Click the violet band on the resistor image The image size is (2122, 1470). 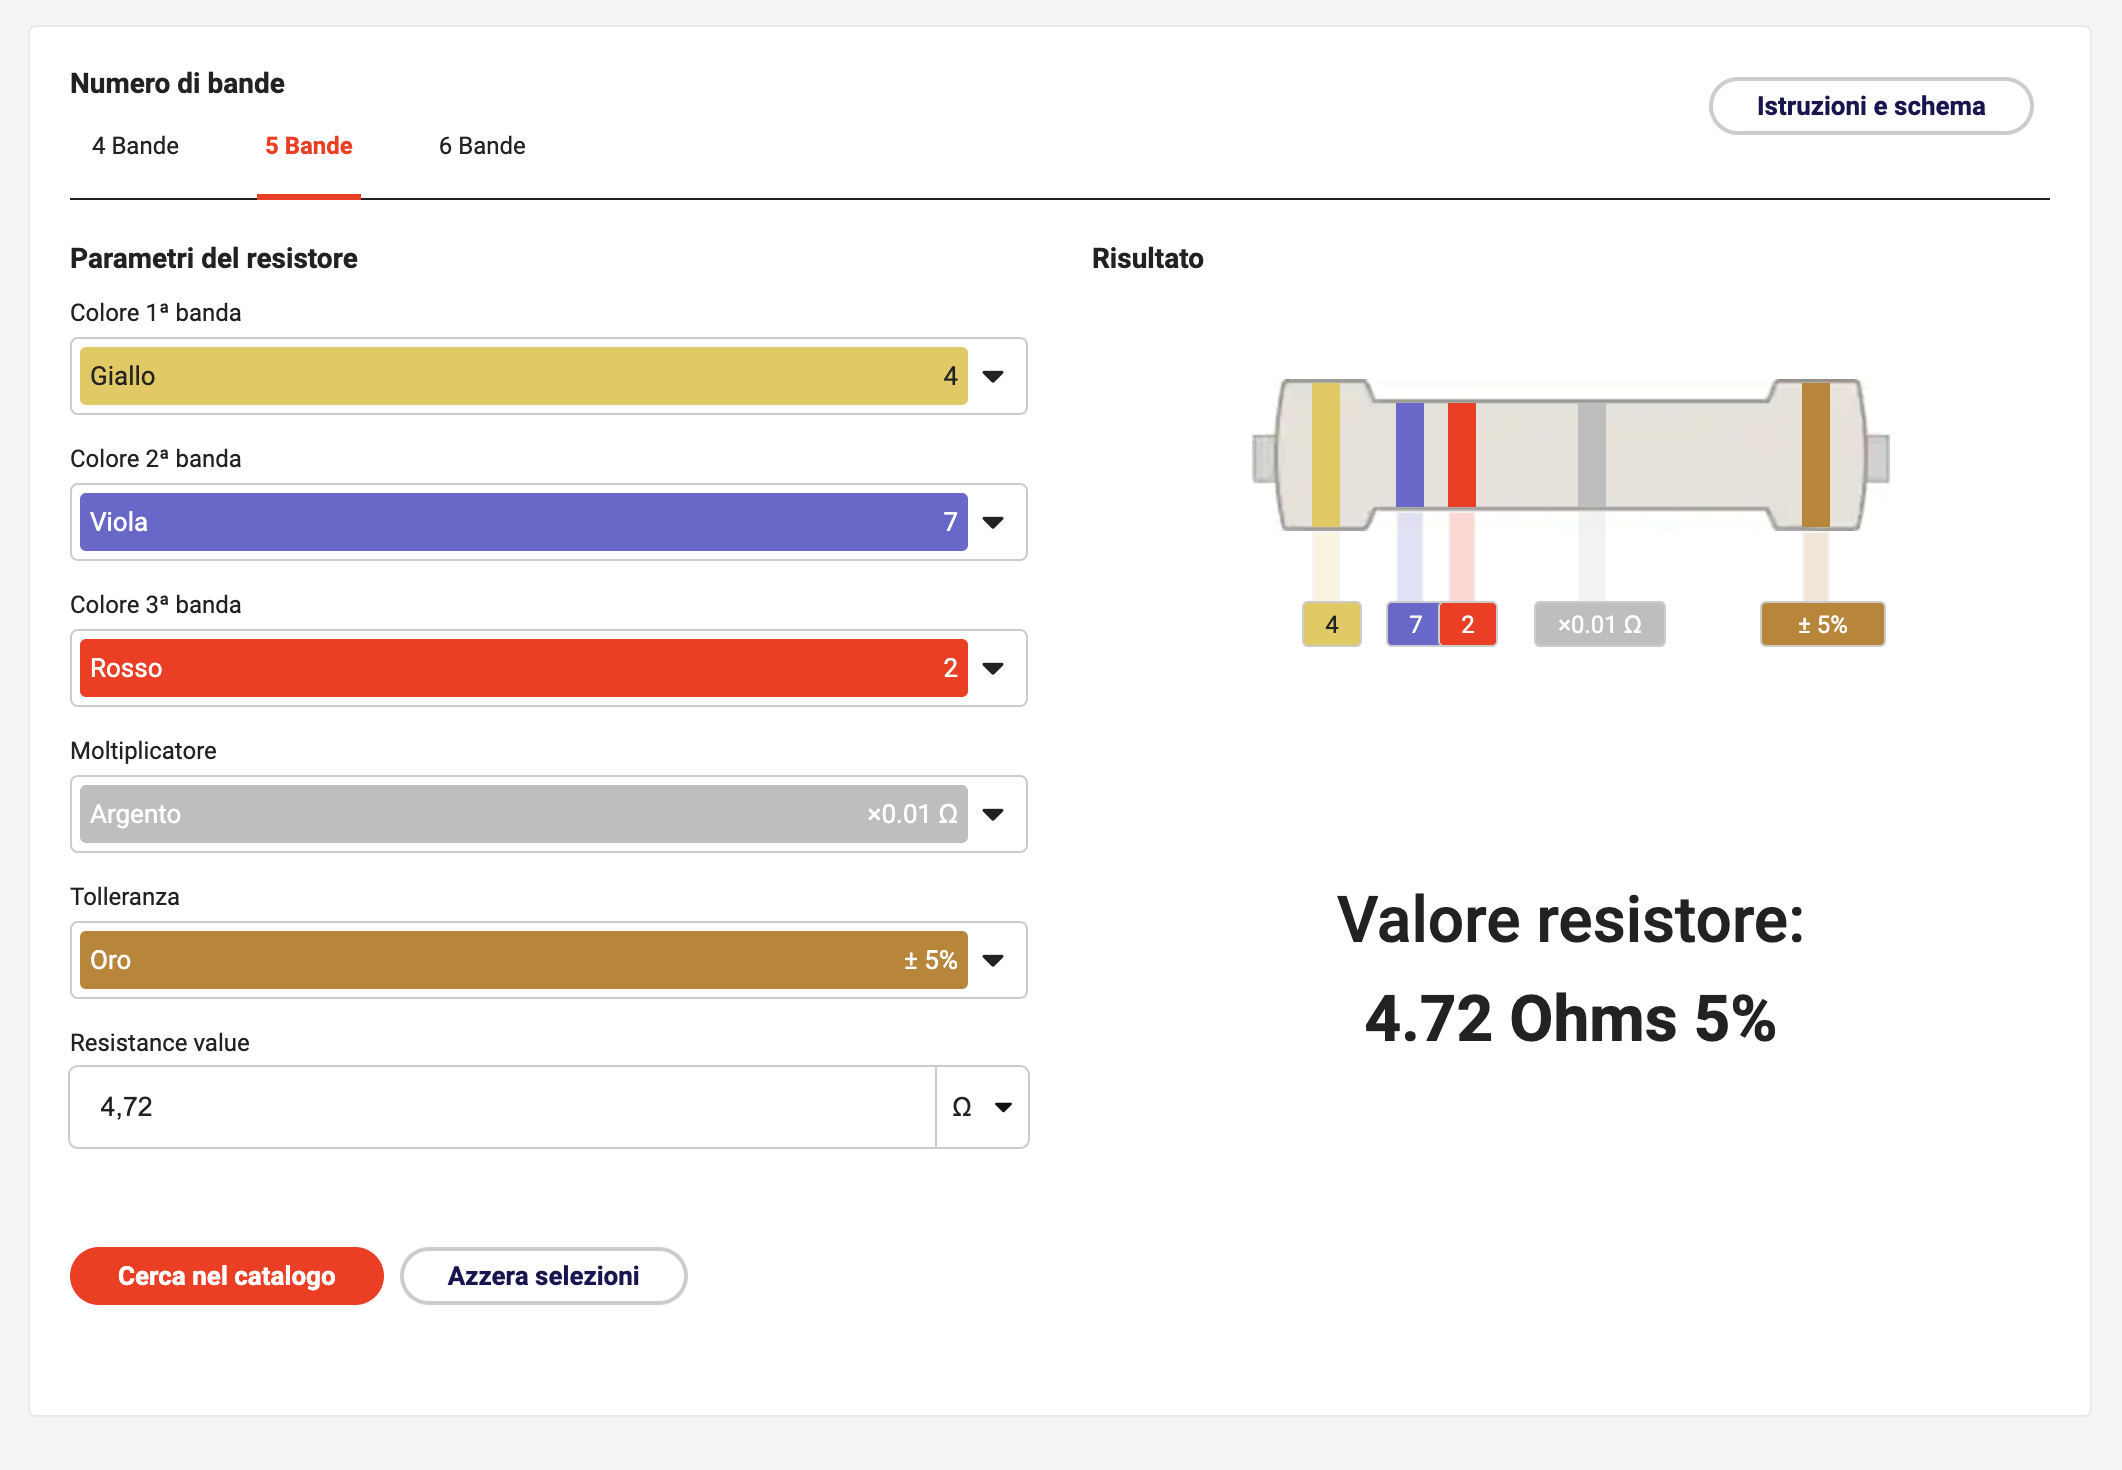(x=1409, y=455)
